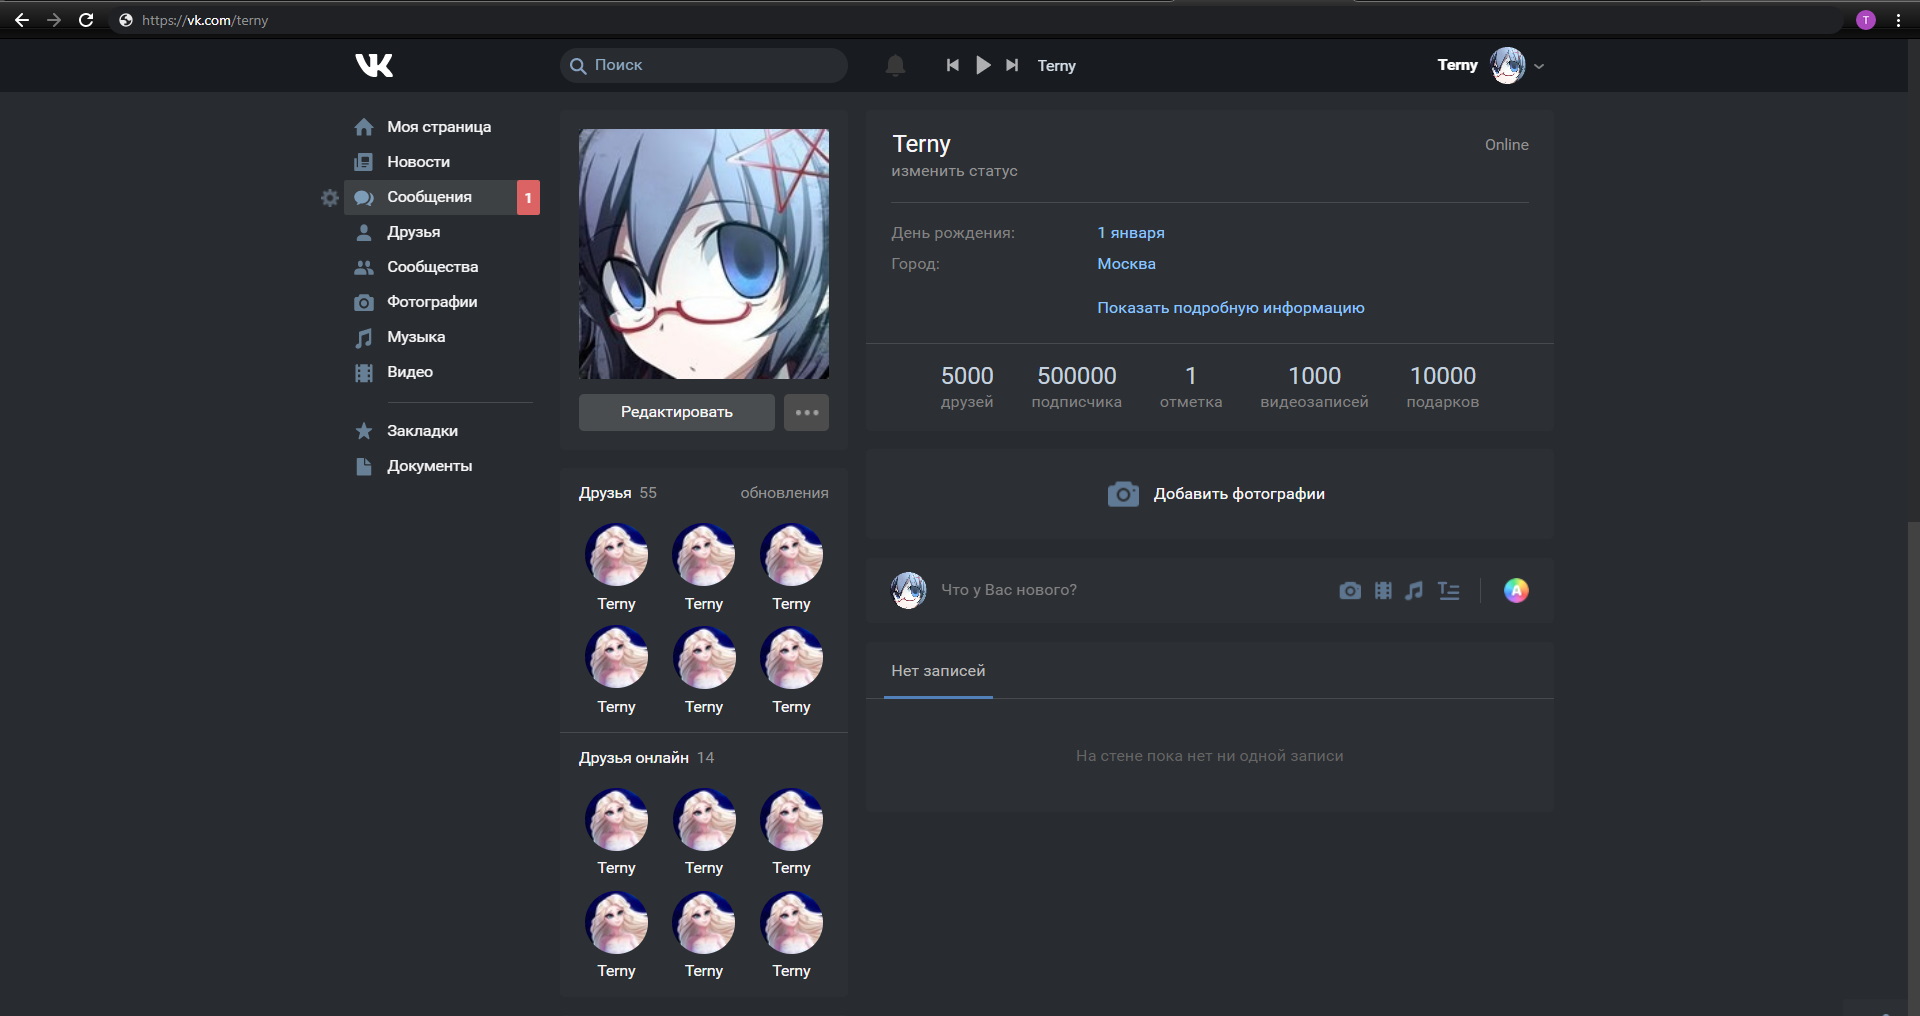1920x1016 pixels.
Task: Open the 1000 видеозаписей counter
Action: [x=1315, y=387]
